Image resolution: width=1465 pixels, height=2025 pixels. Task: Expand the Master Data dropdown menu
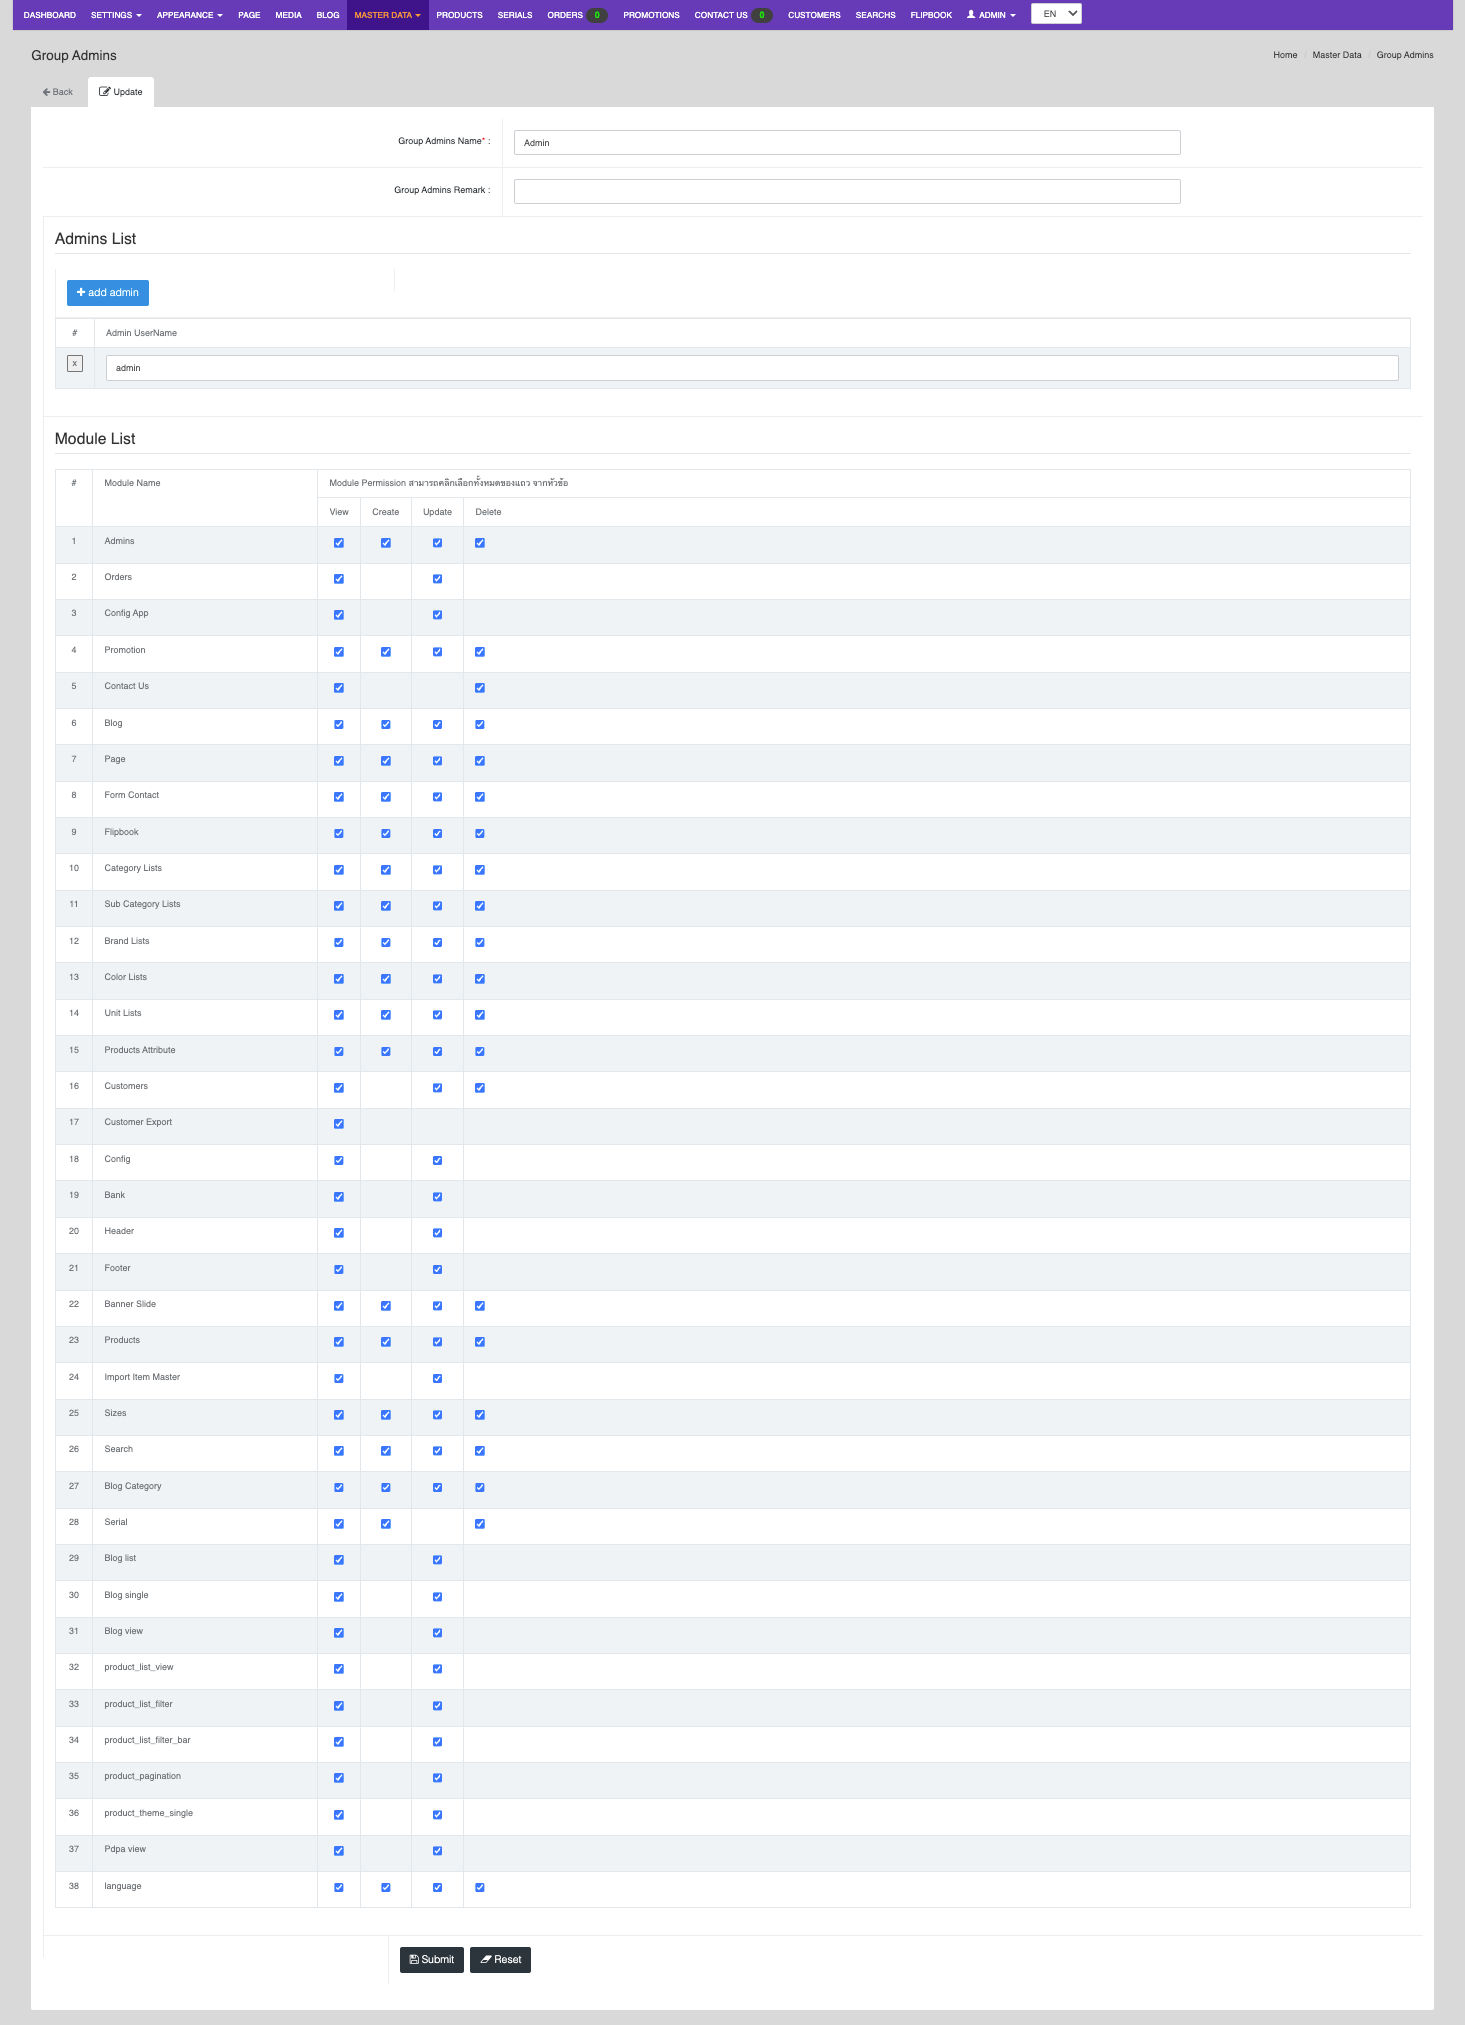coord(387,15)
